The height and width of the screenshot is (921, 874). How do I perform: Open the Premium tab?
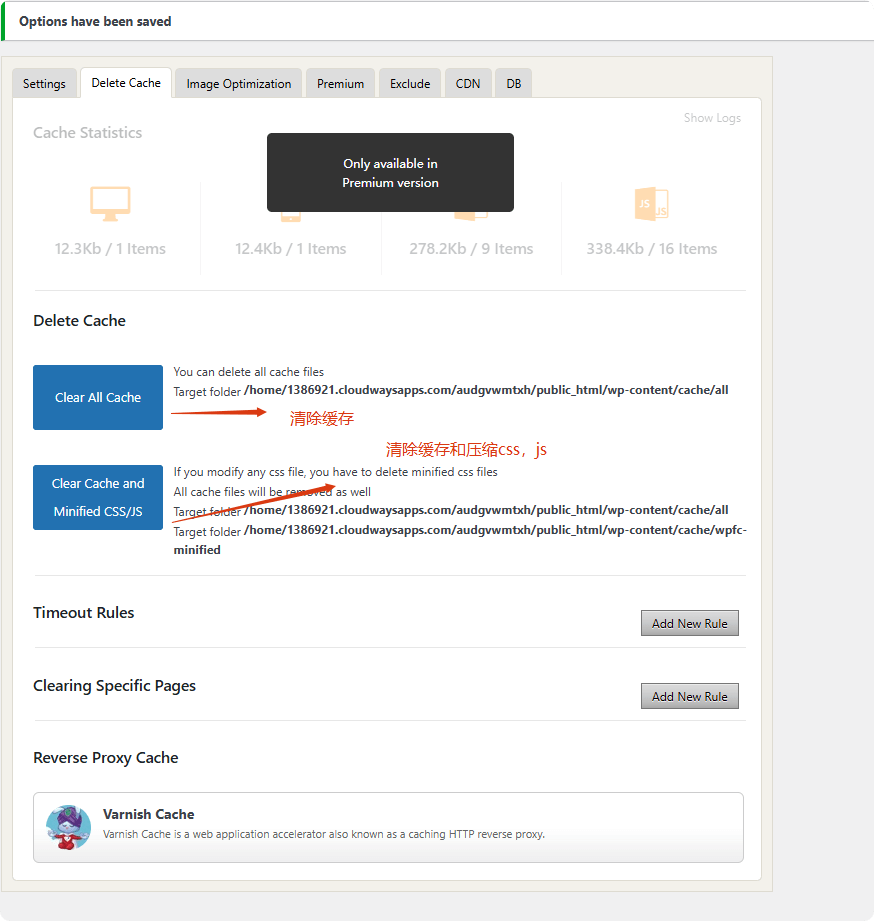340,83
